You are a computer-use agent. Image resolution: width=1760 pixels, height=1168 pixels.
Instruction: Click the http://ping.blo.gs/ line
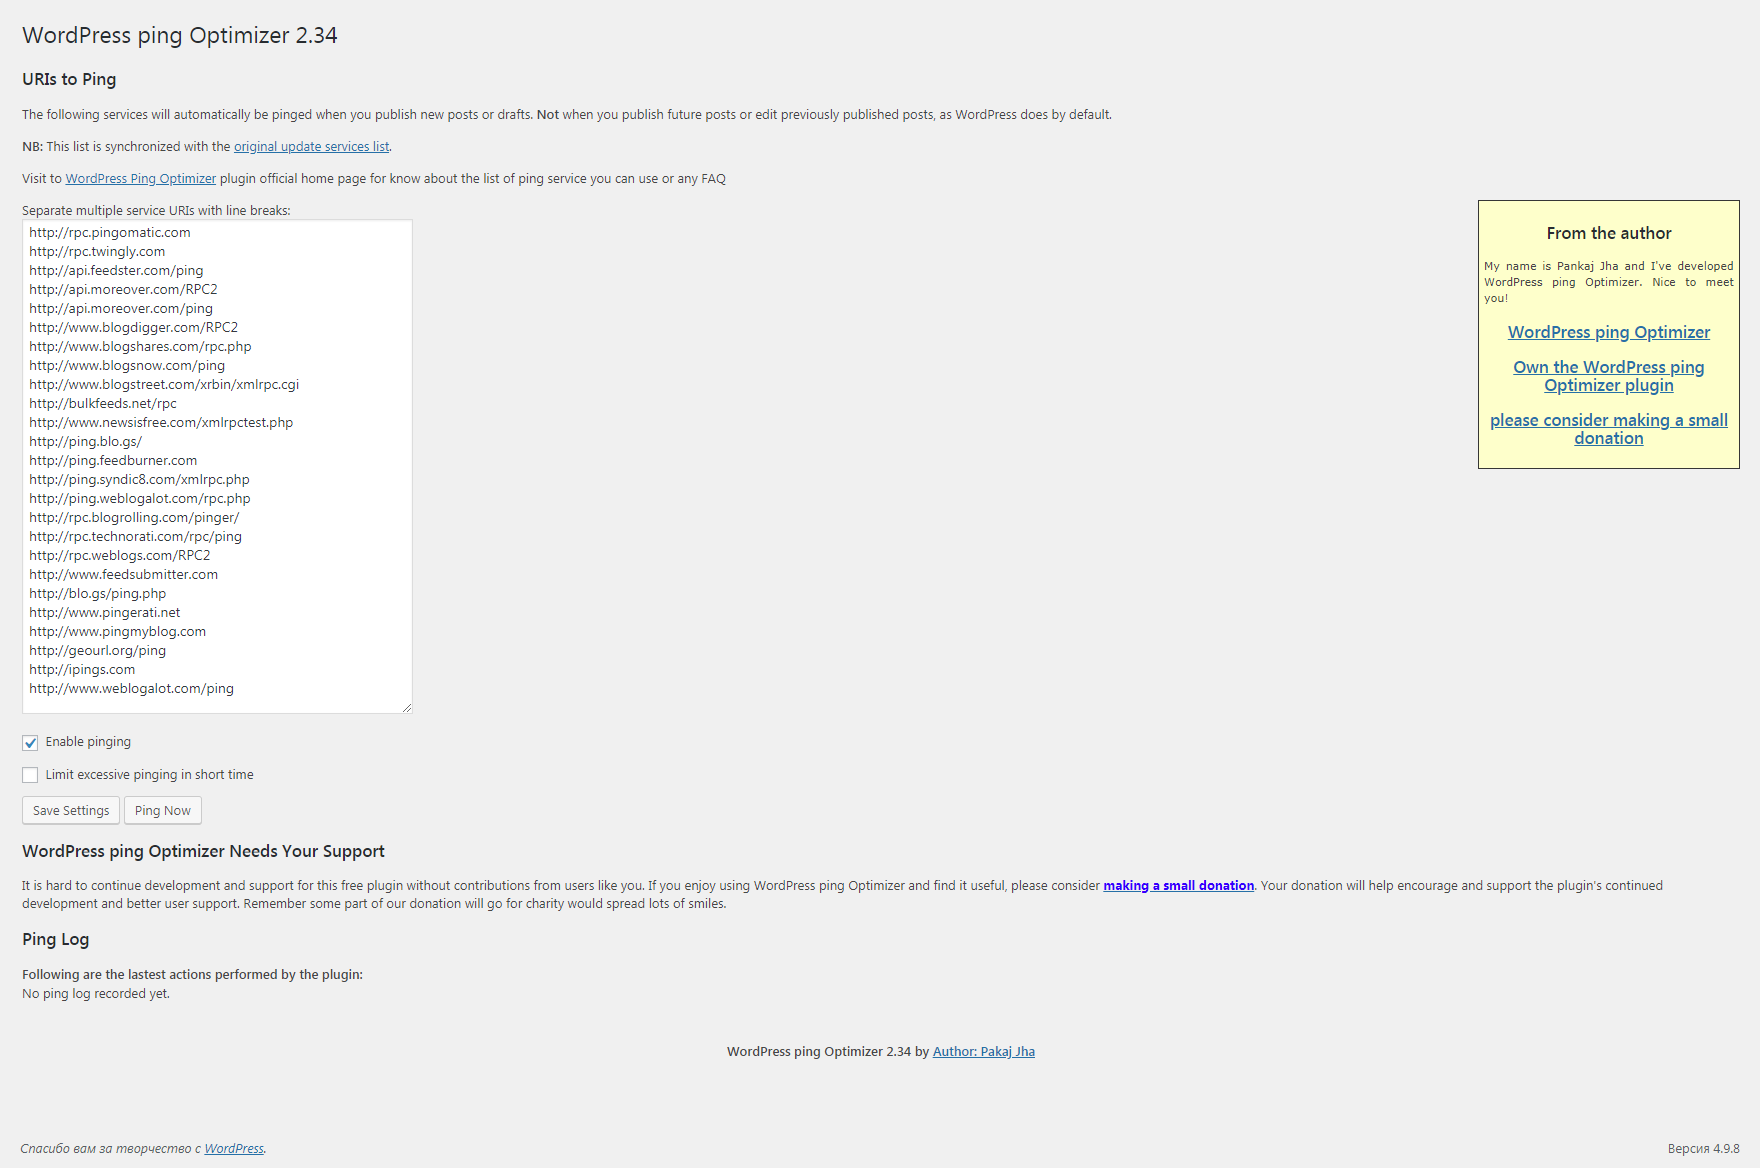[86, 441]
